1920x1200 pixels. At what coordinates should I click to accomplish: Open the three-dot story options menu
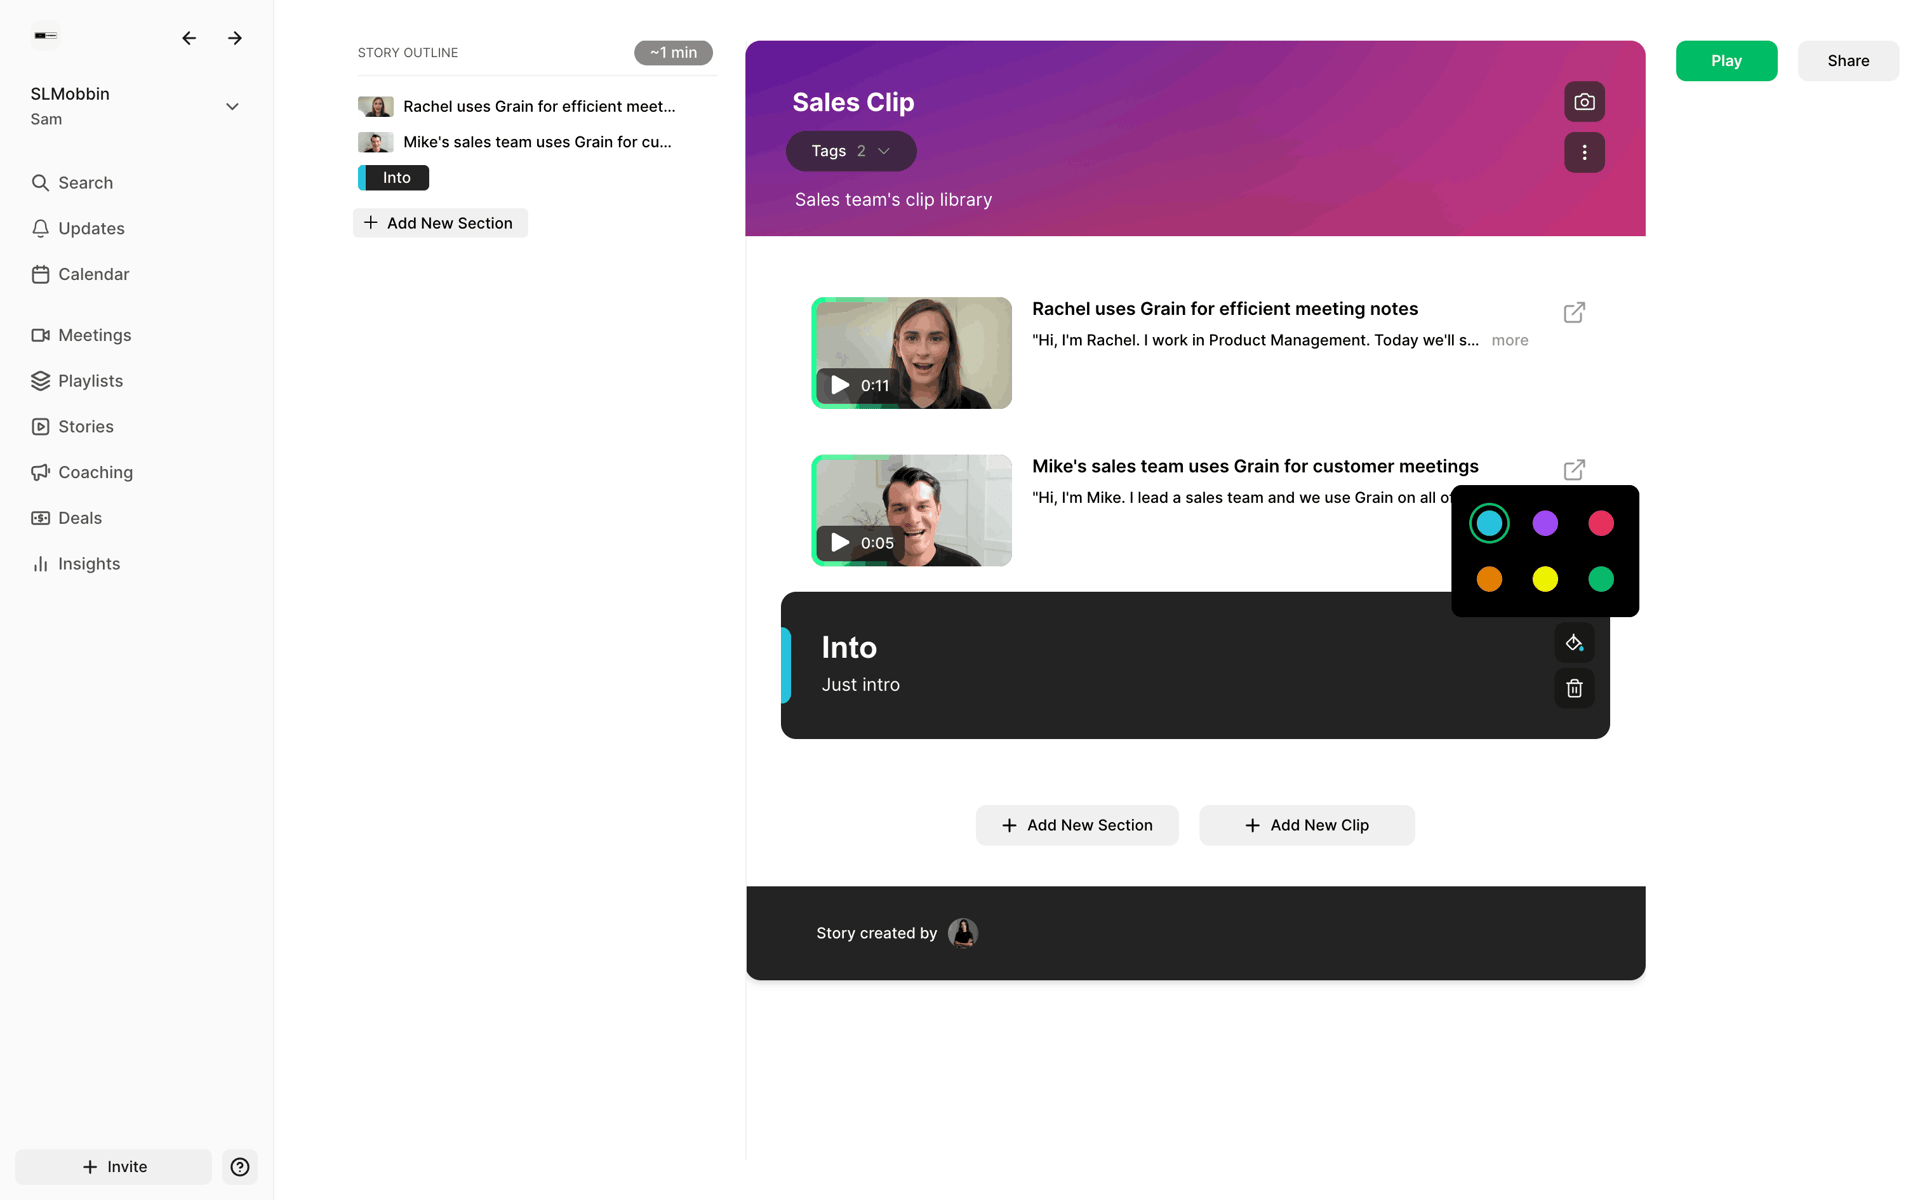pos(1584,153)
